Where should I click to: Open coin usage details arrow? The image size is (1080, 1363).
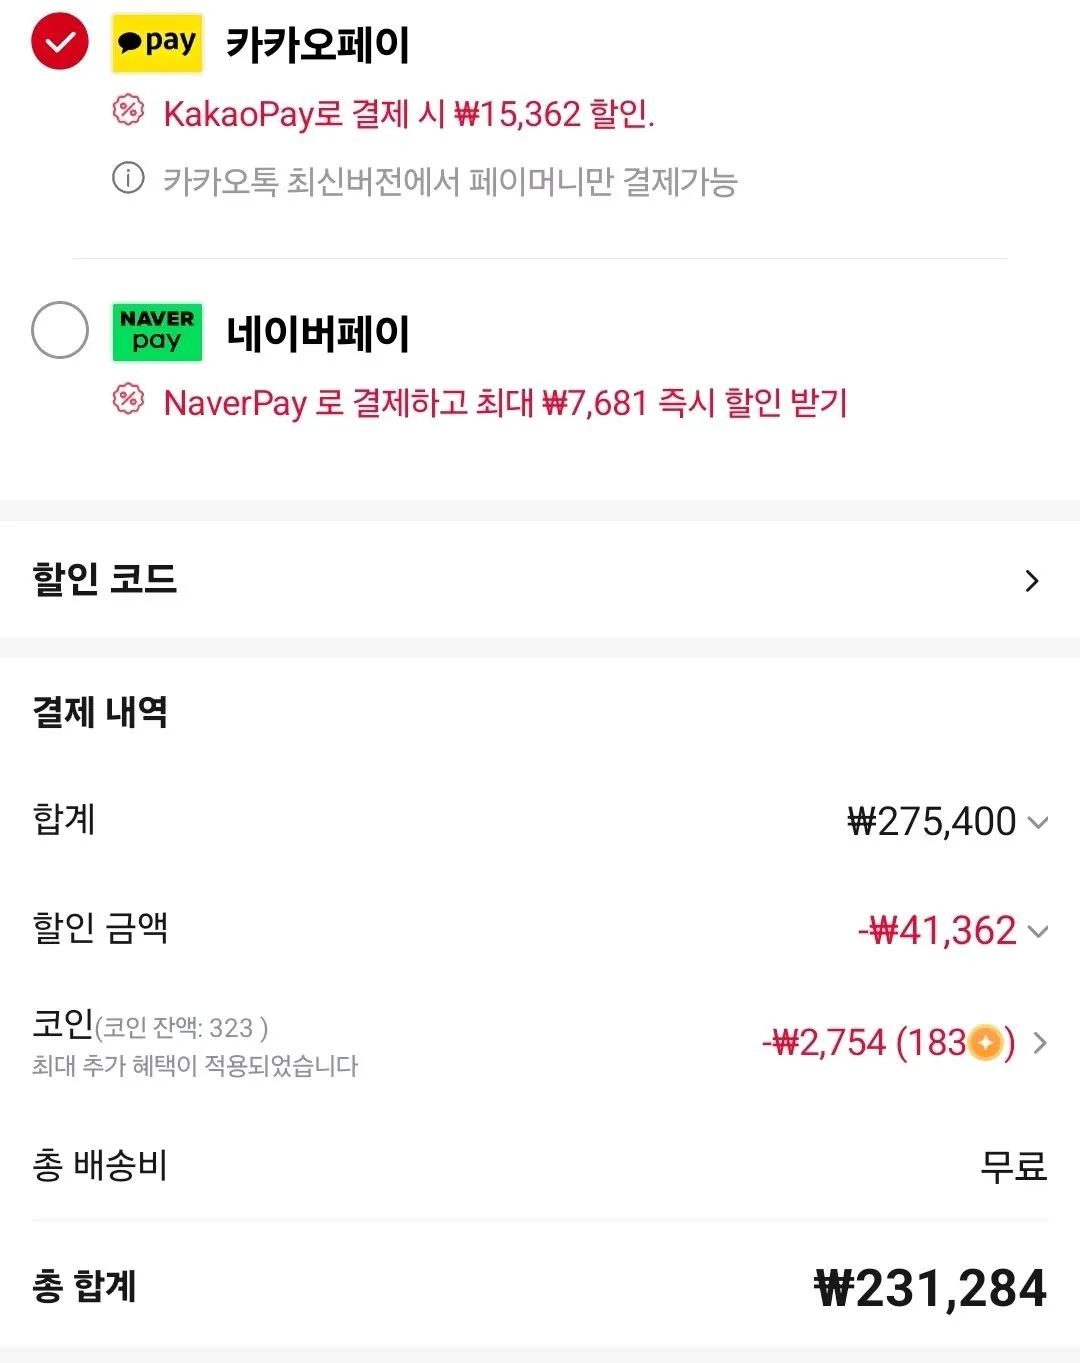1040,1043
